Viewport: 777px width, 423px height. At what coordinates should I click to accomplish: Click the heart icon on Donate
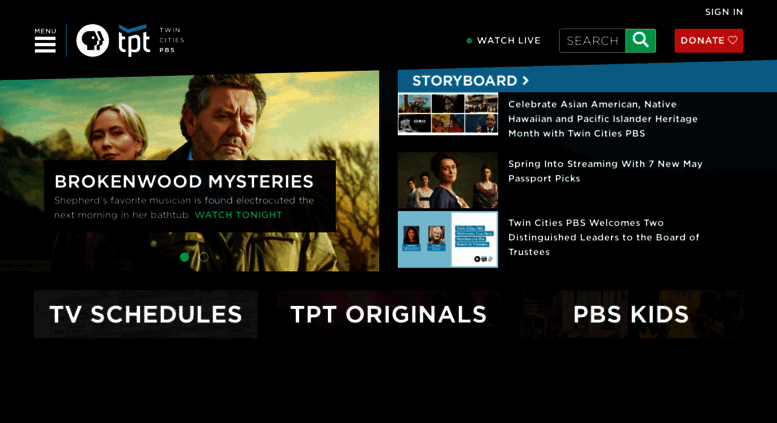coord(733,40)
